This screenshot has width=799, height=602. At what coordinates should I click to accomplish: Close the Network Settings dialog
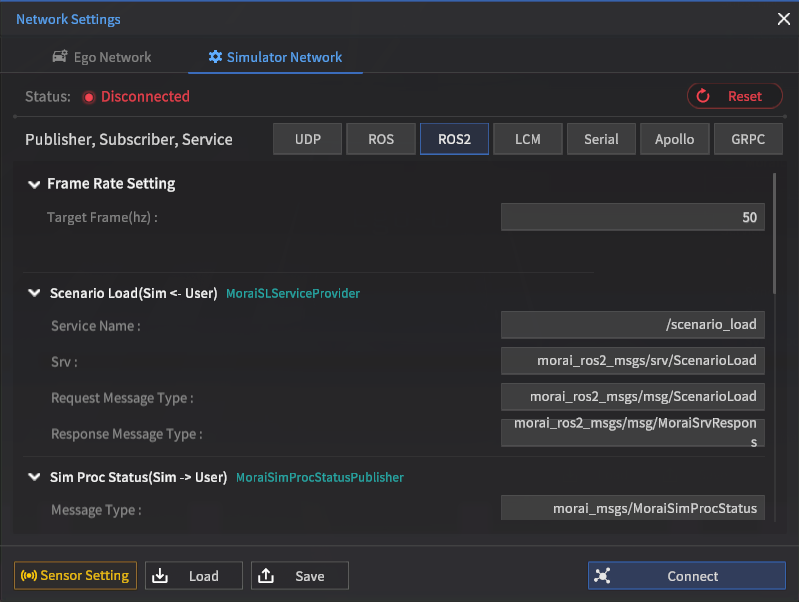[x=783, y=19]
